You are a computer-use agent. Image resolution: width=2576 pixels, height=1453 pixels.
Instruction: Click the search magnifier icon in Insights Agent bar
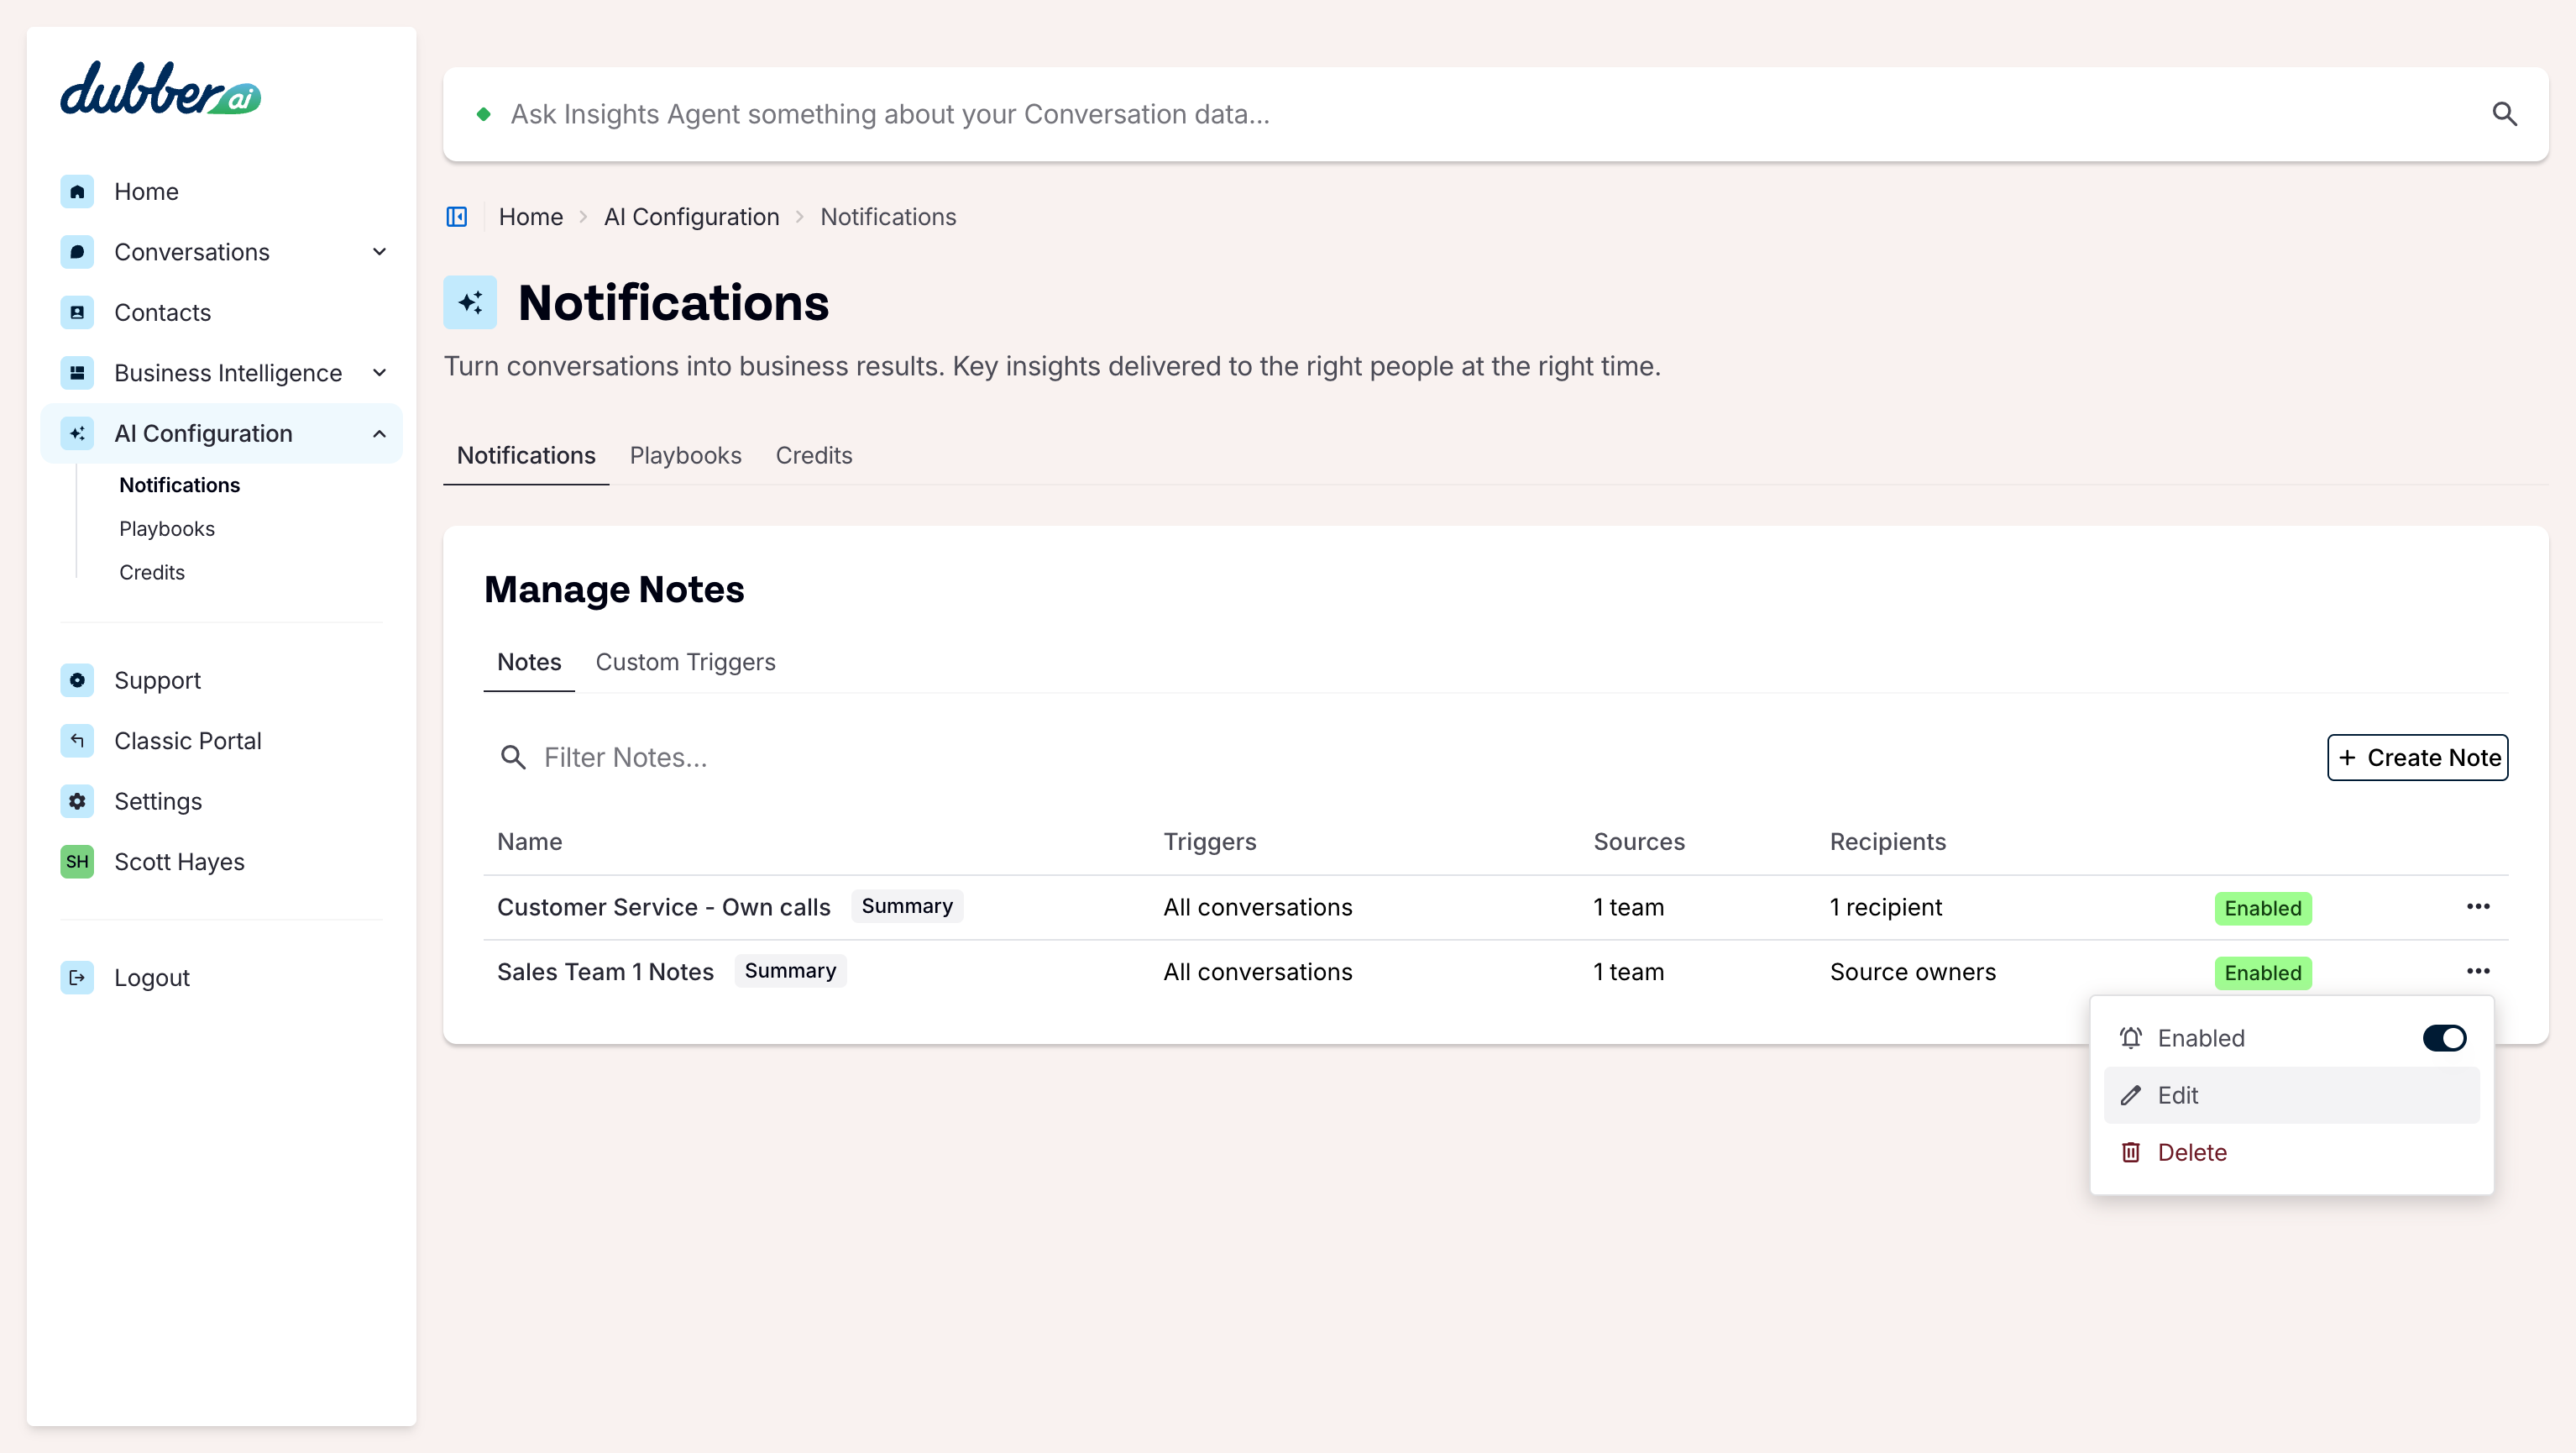click(x=2504, y=114)
